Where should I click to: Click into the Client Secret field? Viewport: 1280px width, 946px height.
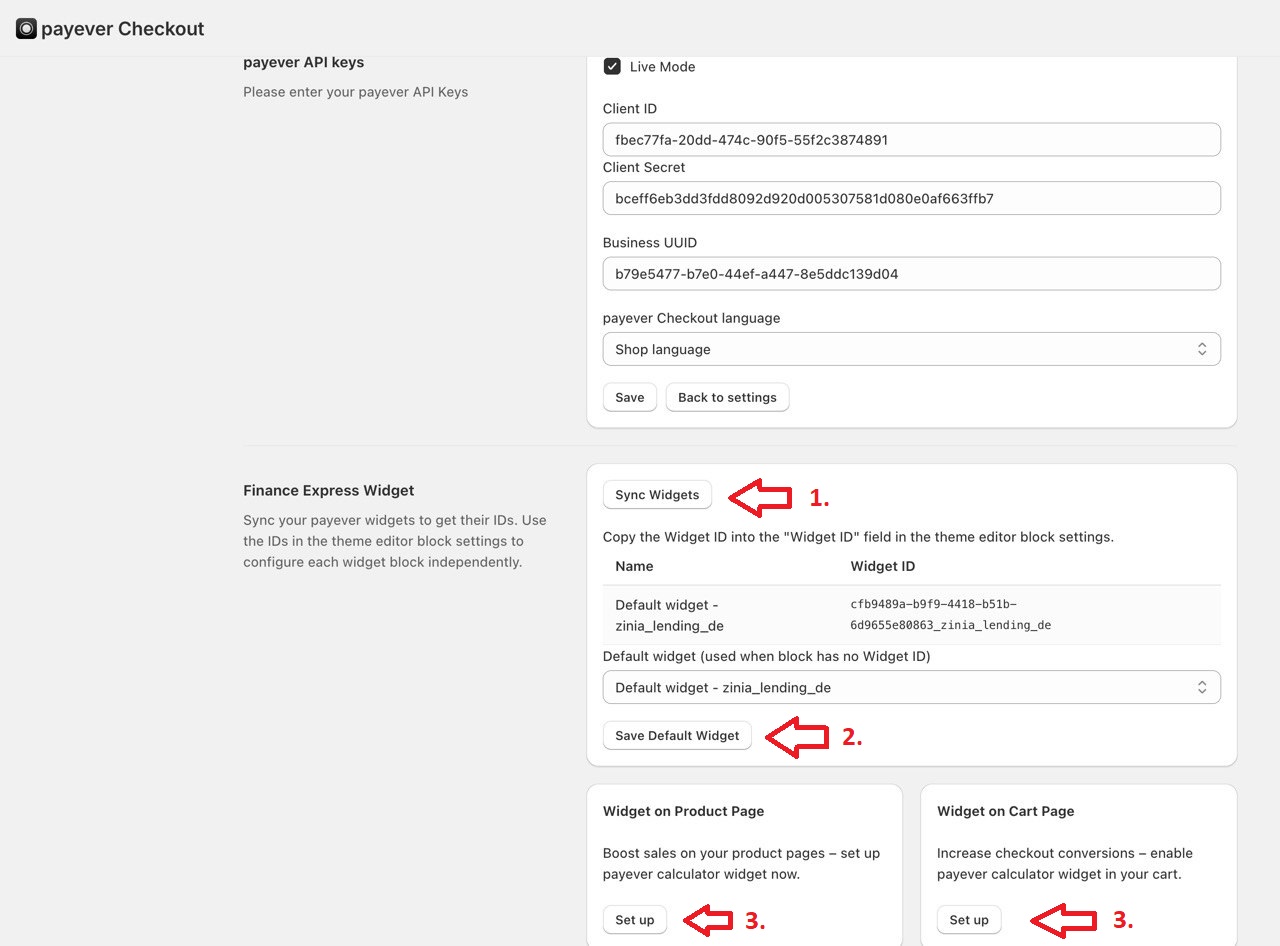pos(911,198)
